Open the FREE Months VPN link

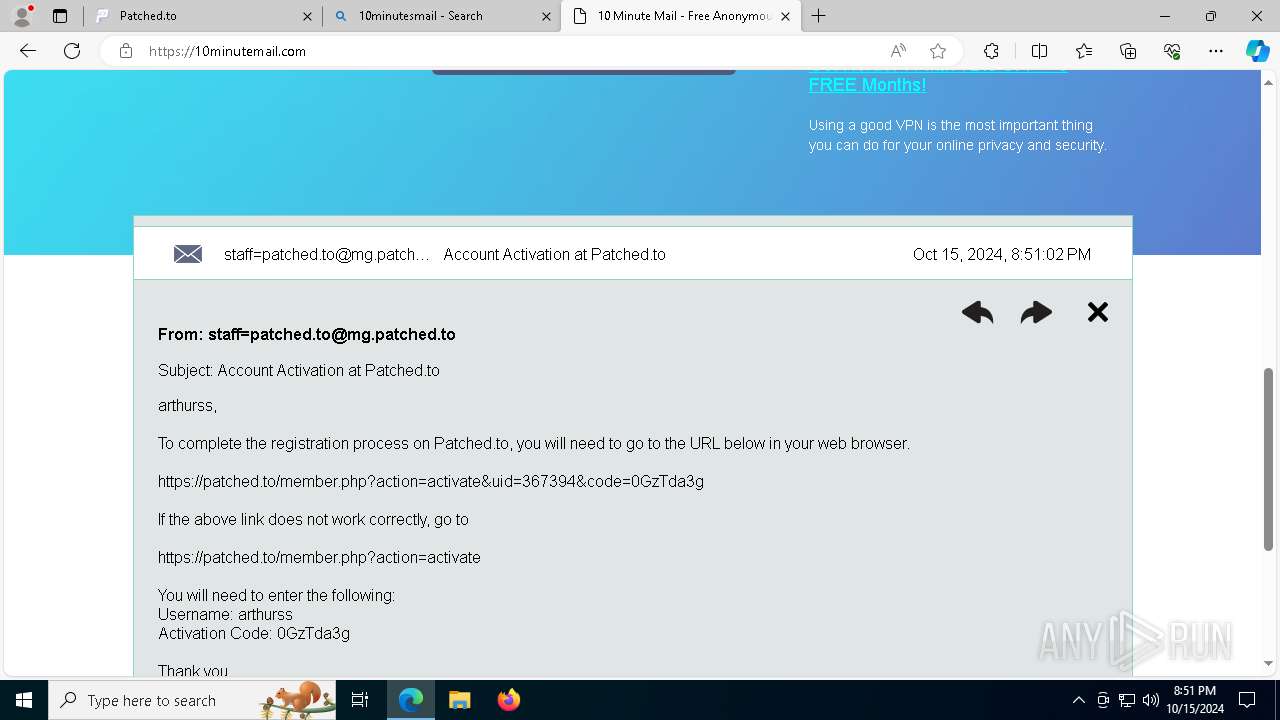867,85
